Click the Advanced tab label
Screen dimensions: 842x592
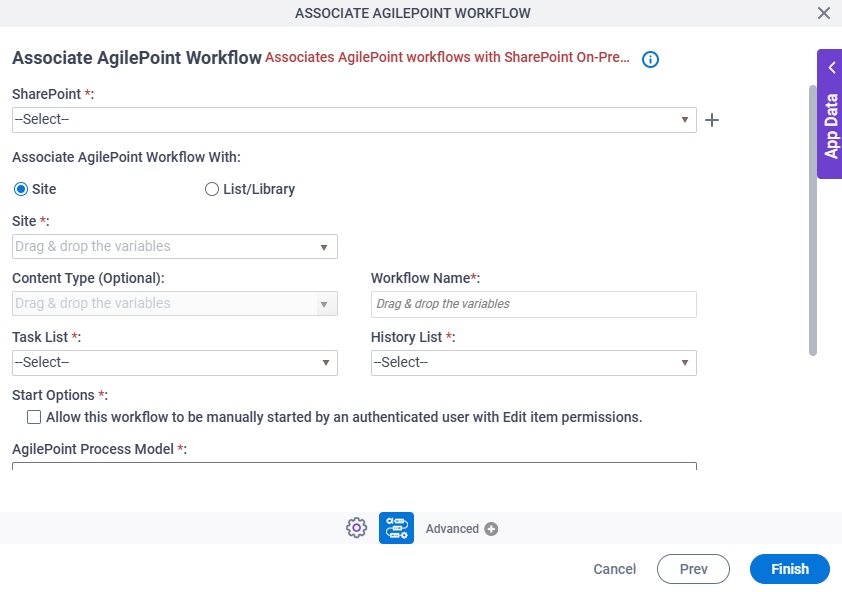pyautogui.click(x=452, y=529)
